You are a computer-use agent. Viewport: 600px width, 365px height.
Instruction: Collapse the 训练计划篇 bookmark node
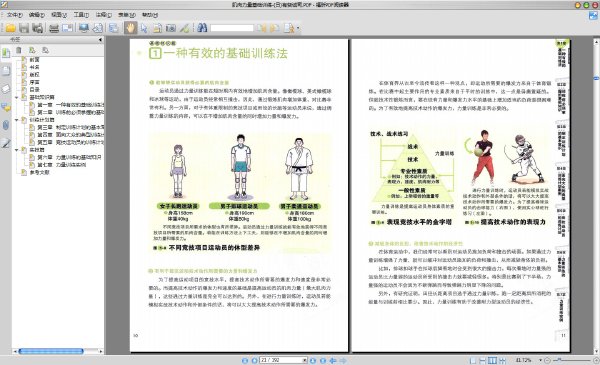16,120
